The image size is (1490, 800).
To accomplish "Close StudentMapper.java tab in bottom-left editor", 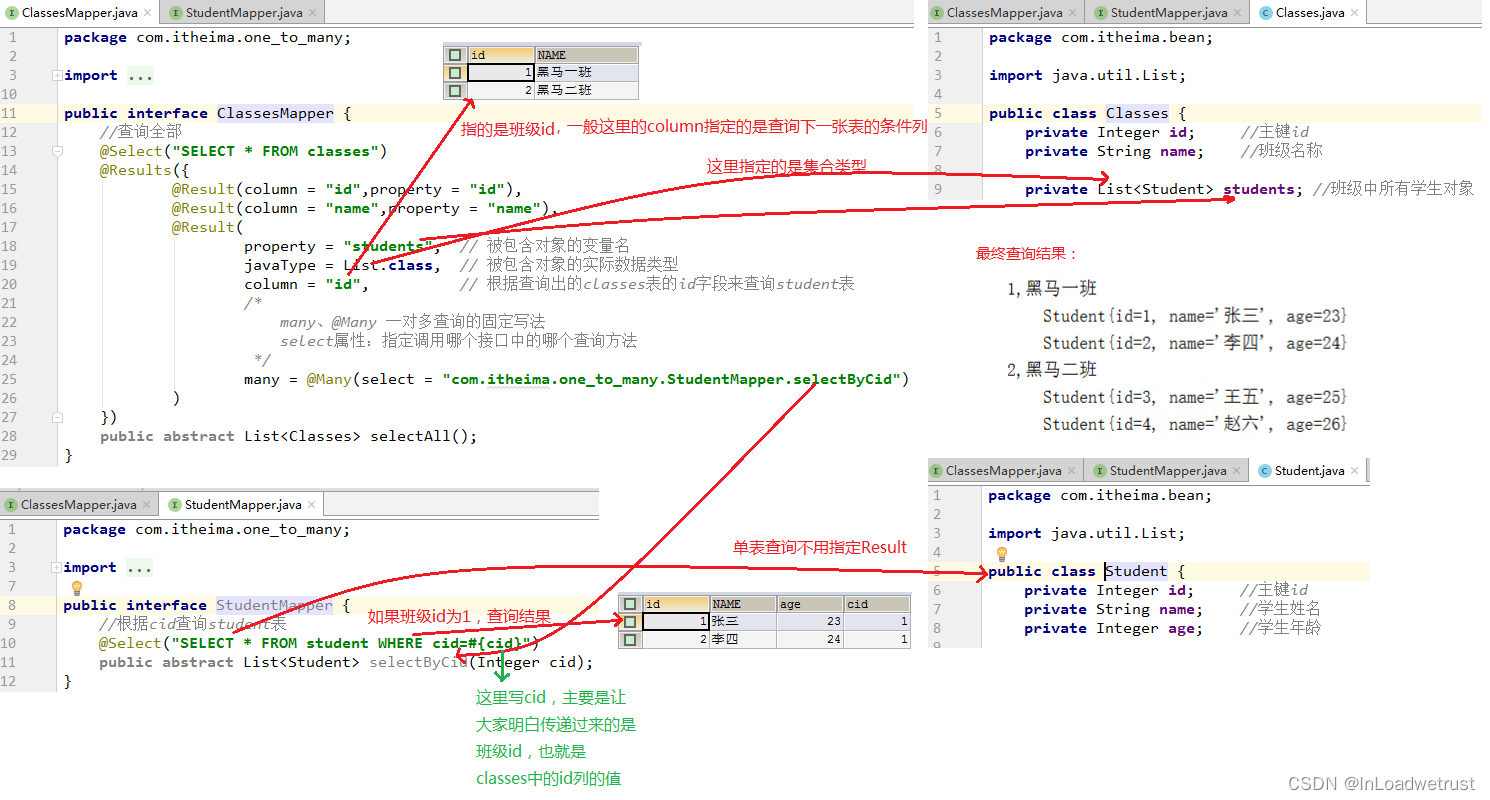I will coord(311,505).
